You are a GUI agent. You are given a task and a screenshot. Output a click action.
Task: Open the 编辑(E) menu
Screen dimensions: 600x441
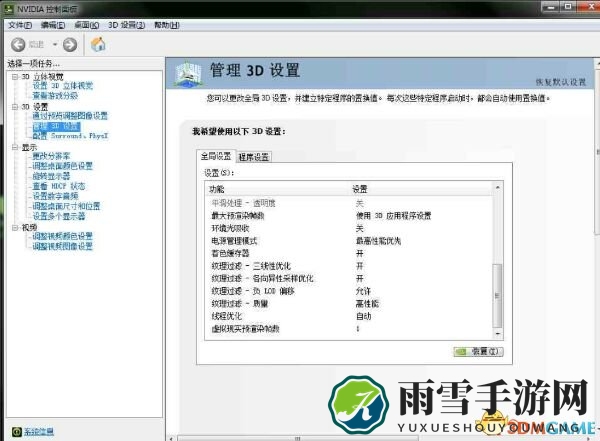click(53, 25)
